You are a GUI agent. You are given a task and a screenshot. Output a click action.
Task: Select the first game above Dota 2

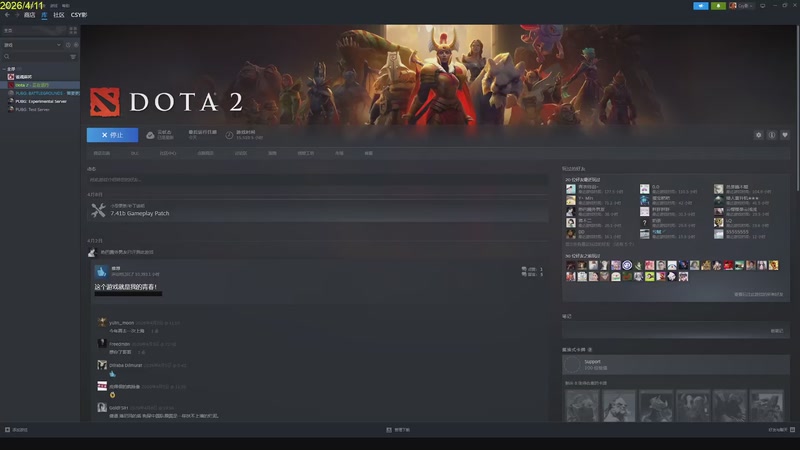point(40,77)
